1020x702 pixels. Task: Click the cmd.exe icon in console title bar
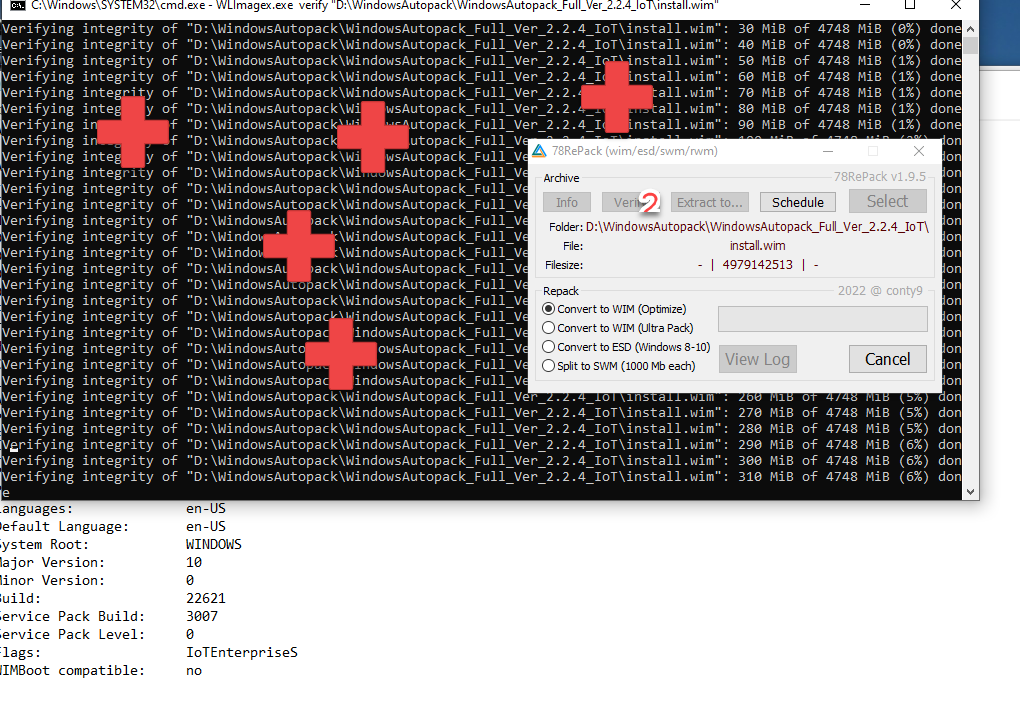pyautogui.click(x=18, y=5)
